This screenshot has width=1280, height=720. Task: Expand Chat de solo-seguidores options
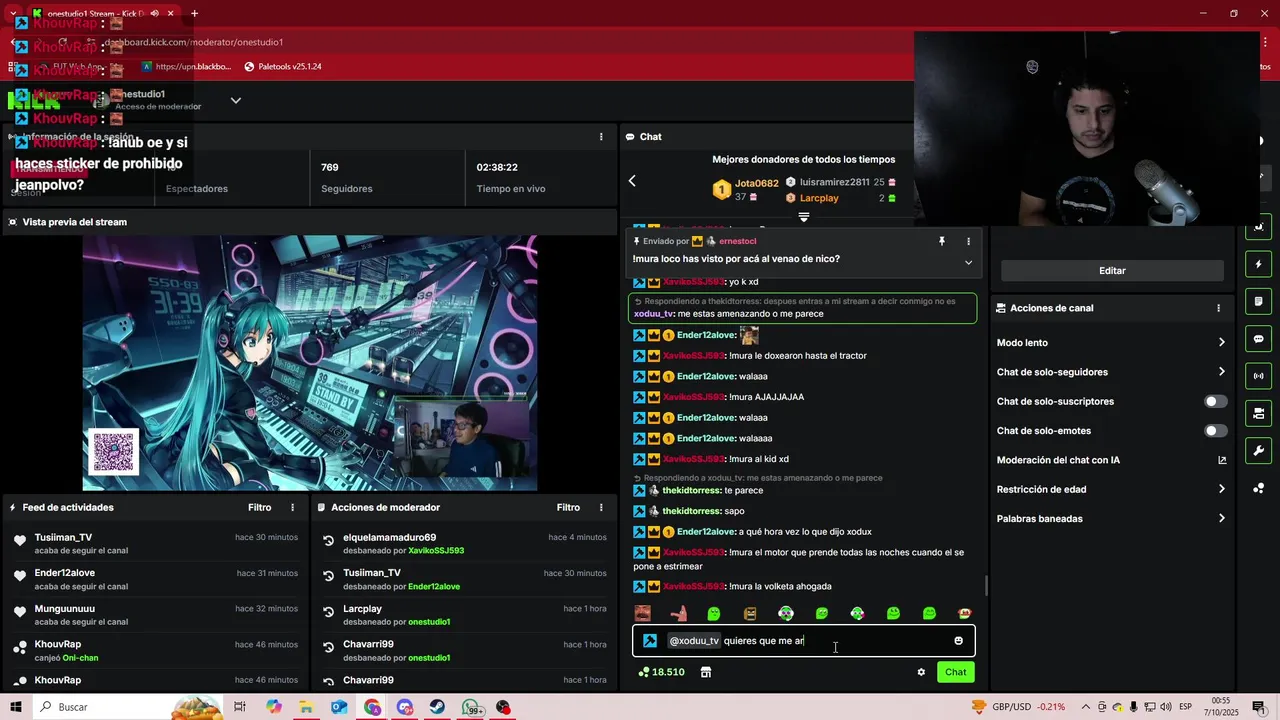pos(1111,372)
